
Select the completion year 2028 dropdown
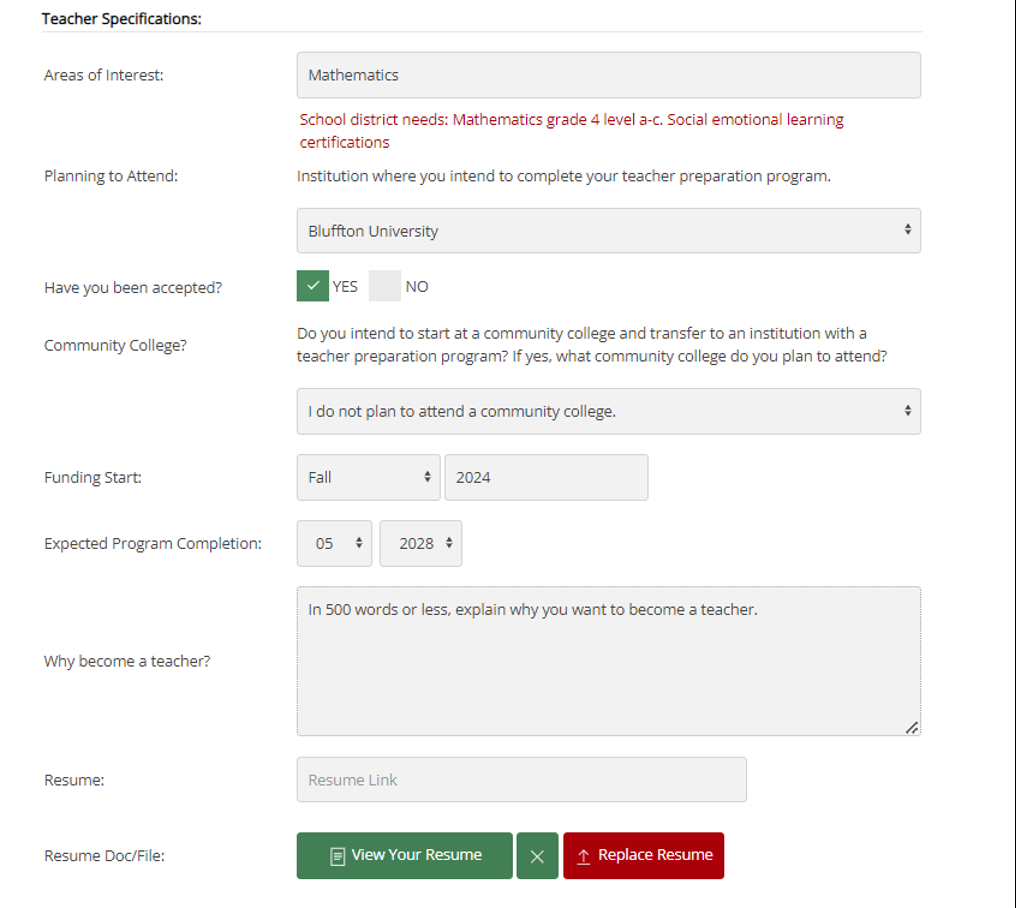421,543
